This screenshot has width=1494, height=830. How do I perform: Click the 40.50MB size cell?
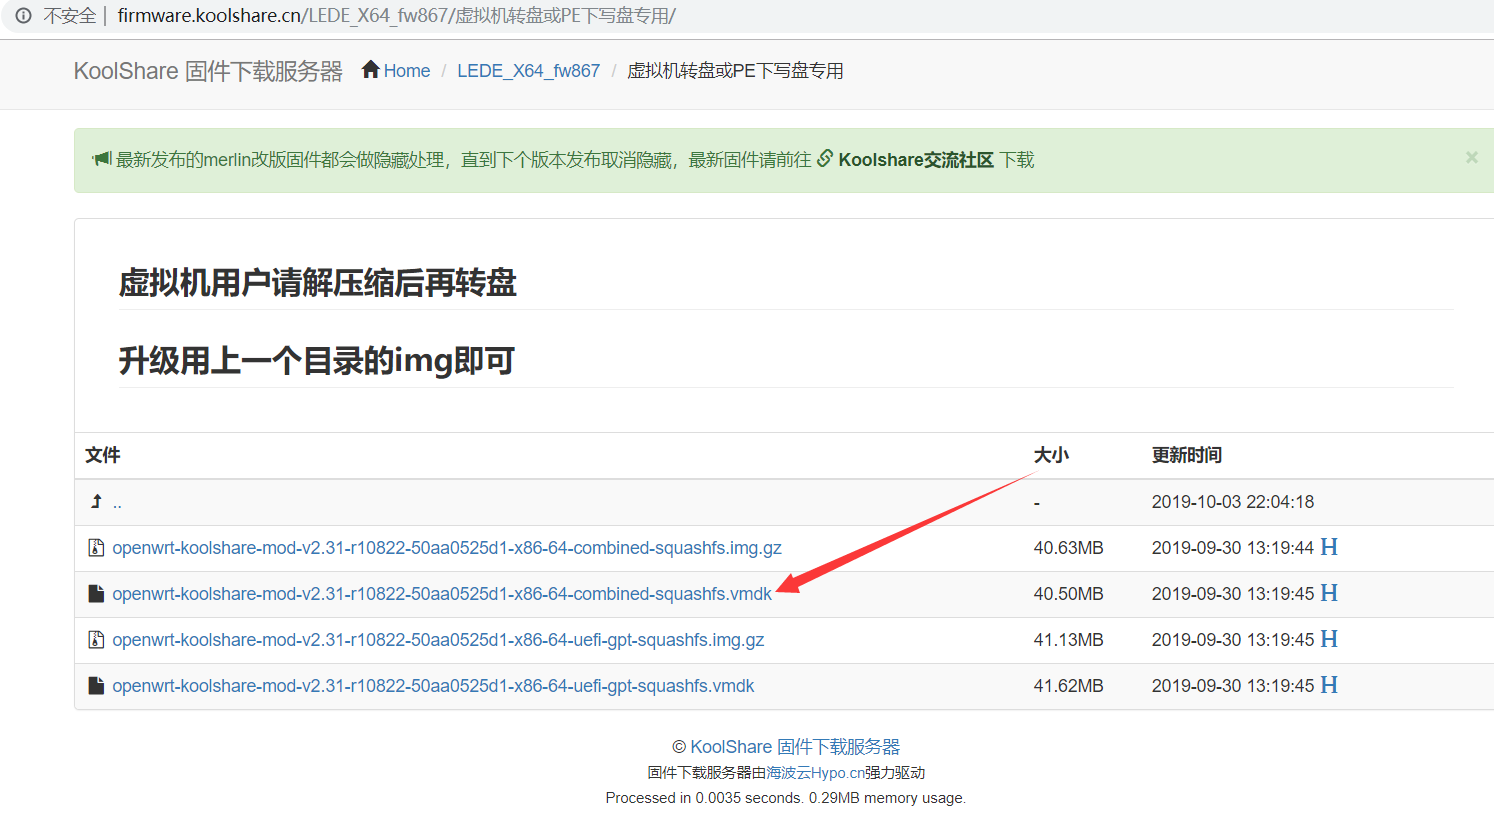tap(1068, 594)
